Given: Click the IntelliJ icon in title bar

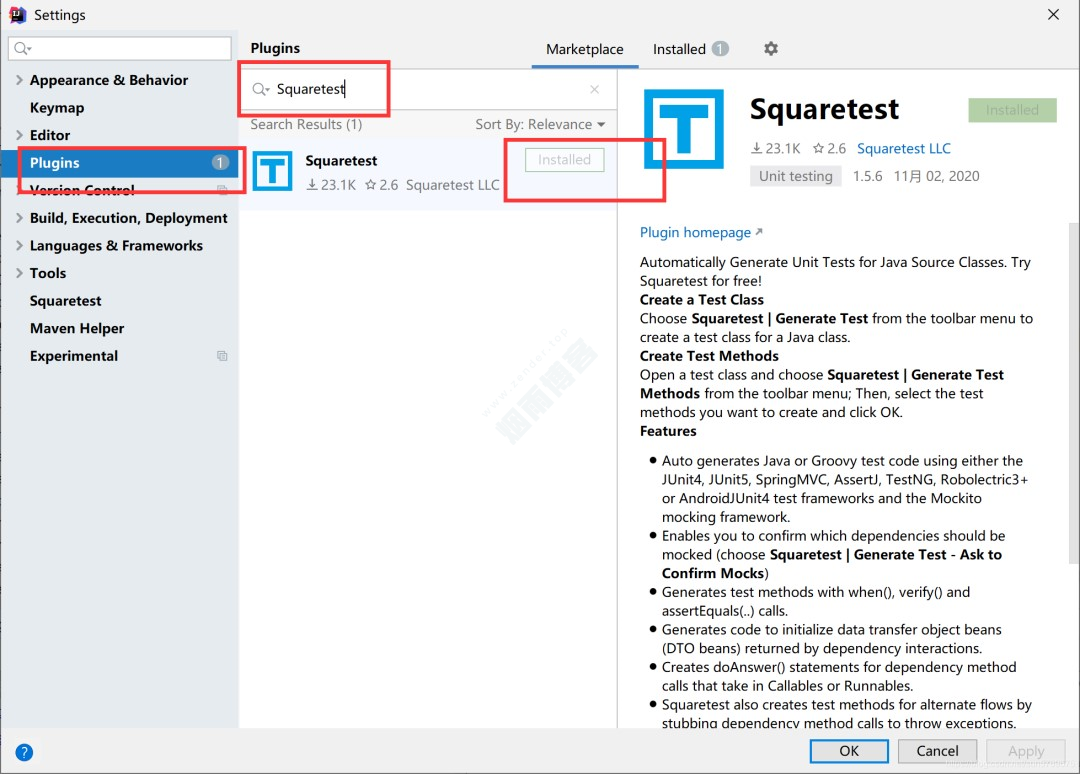Looking at the screenshot, I should pos(16,15).
